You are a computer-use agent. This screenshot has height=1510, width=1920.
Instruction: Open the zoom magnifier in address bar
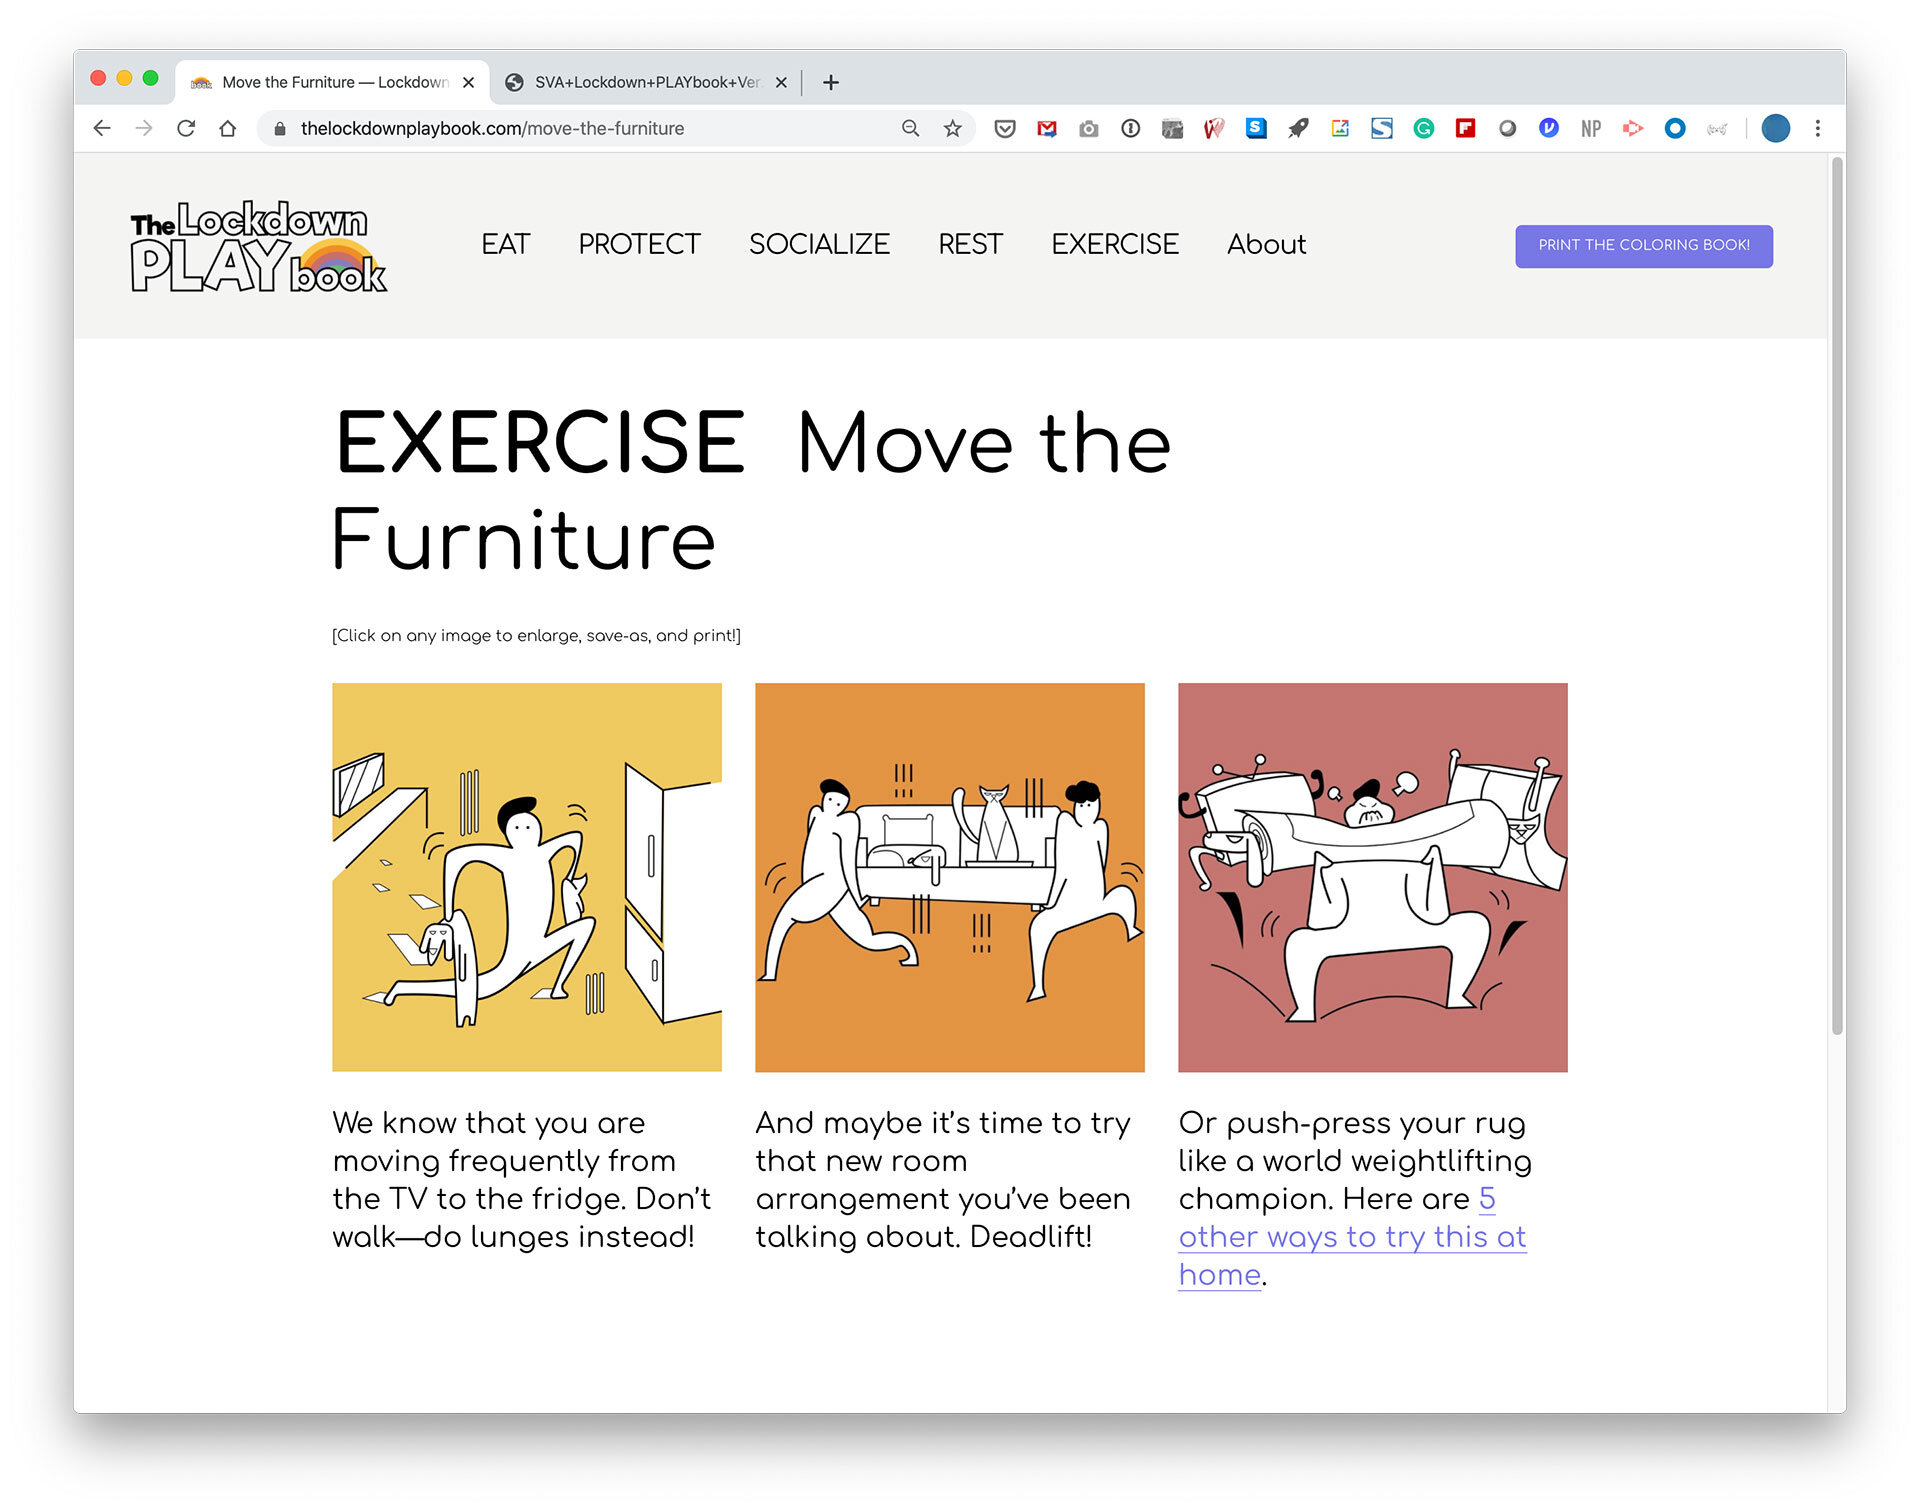coord(910,128)
